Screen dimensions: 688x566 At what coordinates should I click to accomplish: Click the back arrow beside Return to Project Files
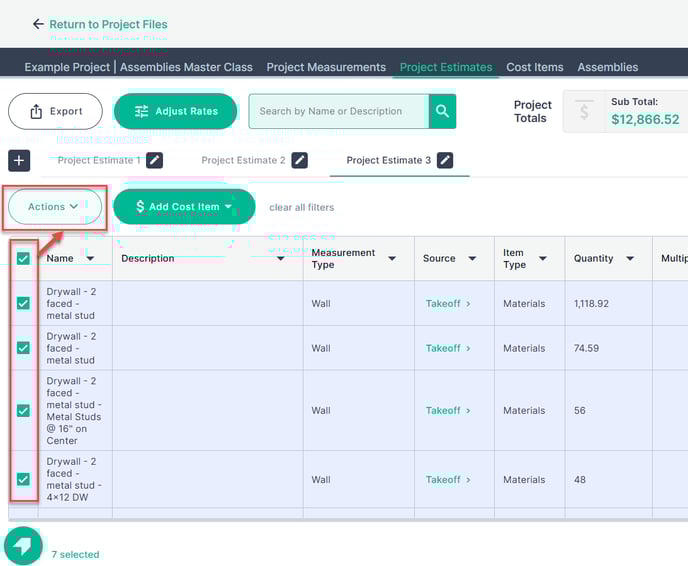pos(38,24)
